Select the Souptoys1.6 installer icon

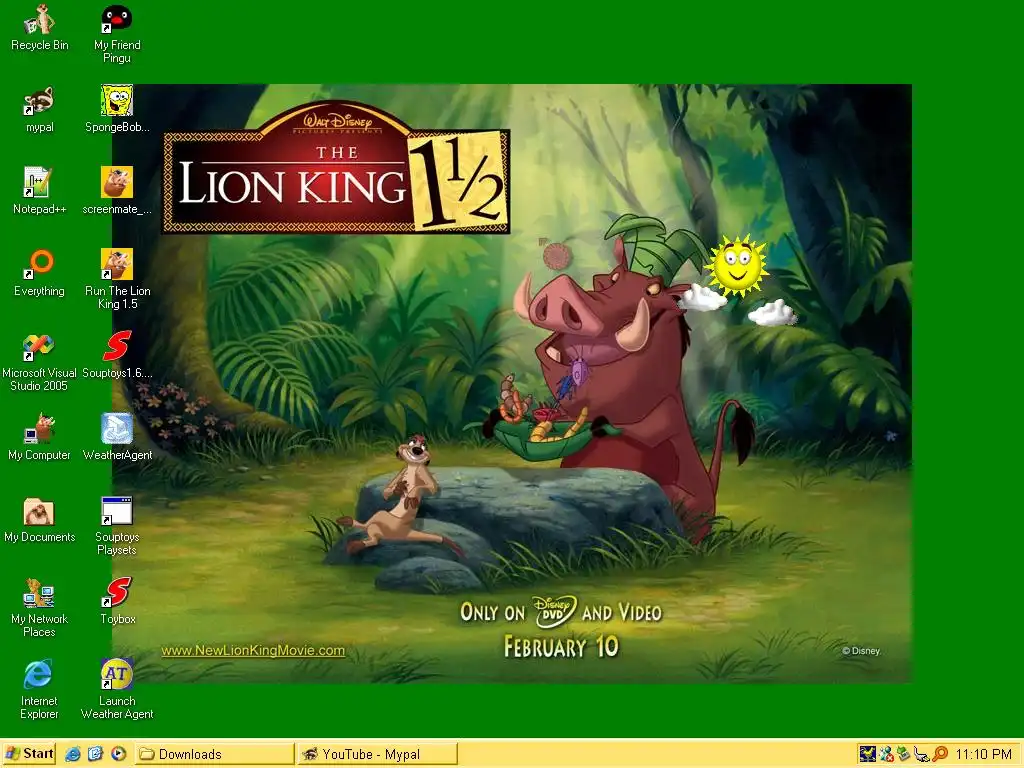(x=117, y=355)
